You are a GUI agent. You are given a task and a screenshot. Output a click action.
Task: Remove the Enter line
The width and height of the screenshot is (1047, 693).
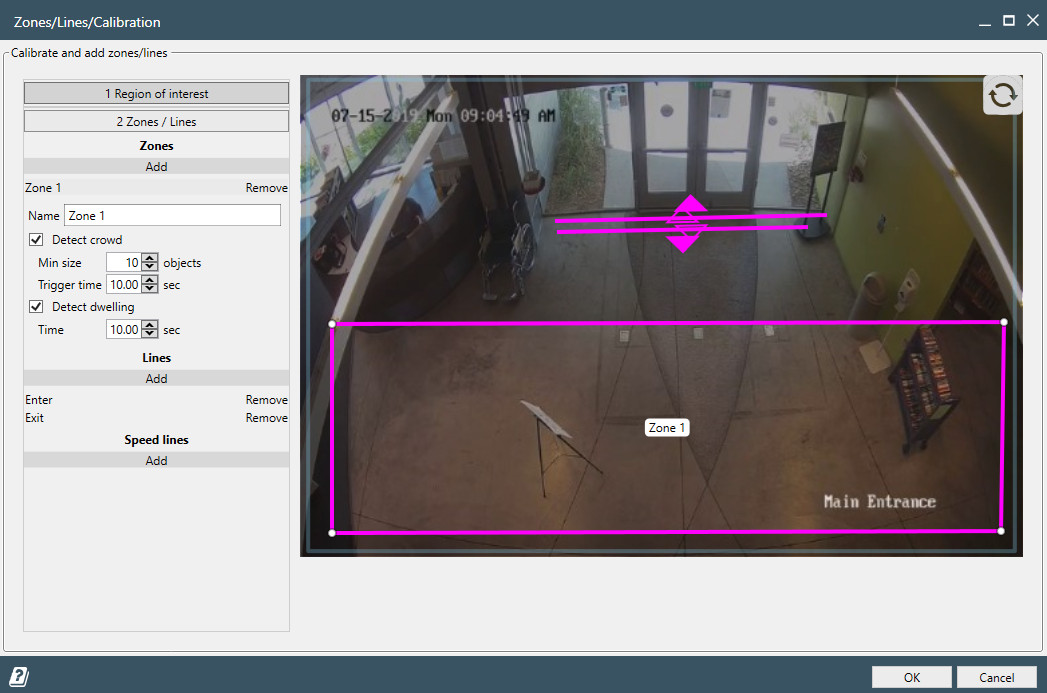pyautogui.click(x=266, y=400)
